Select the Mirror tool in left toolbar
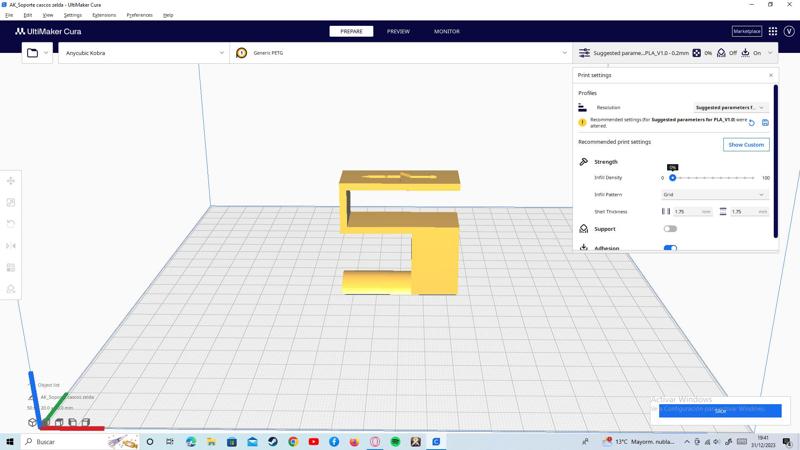The height and width of the screenshot is (450, 800). (x=10, y=246)
